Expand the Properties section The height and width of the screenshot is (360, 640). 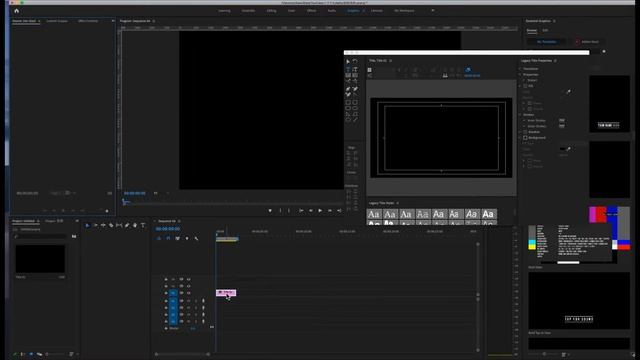(x=520, y=75)
